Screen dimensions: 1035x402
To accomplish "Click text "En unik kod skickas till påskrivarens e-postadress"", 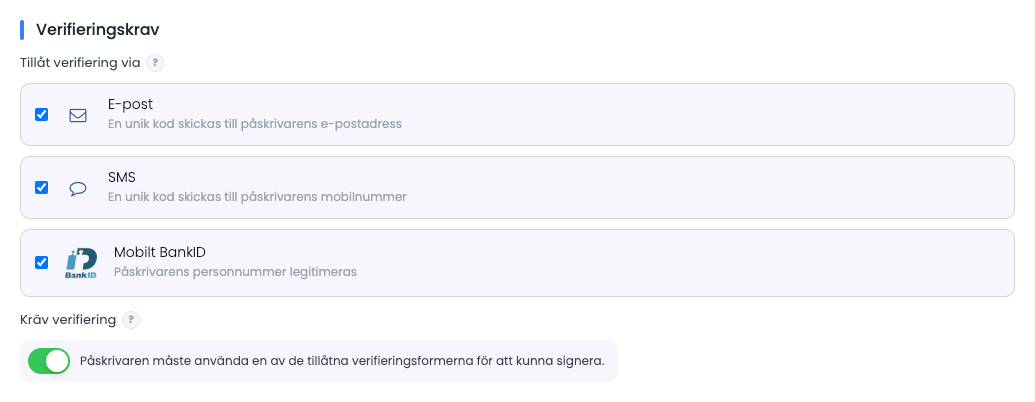I will [x=255, y=124].
